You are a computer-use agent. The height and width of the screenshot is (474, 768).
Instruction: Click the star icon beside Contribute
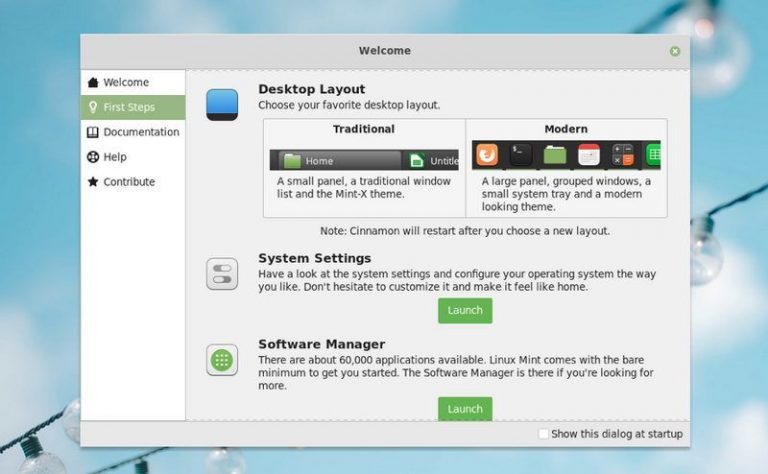click(x=93, y=182)
